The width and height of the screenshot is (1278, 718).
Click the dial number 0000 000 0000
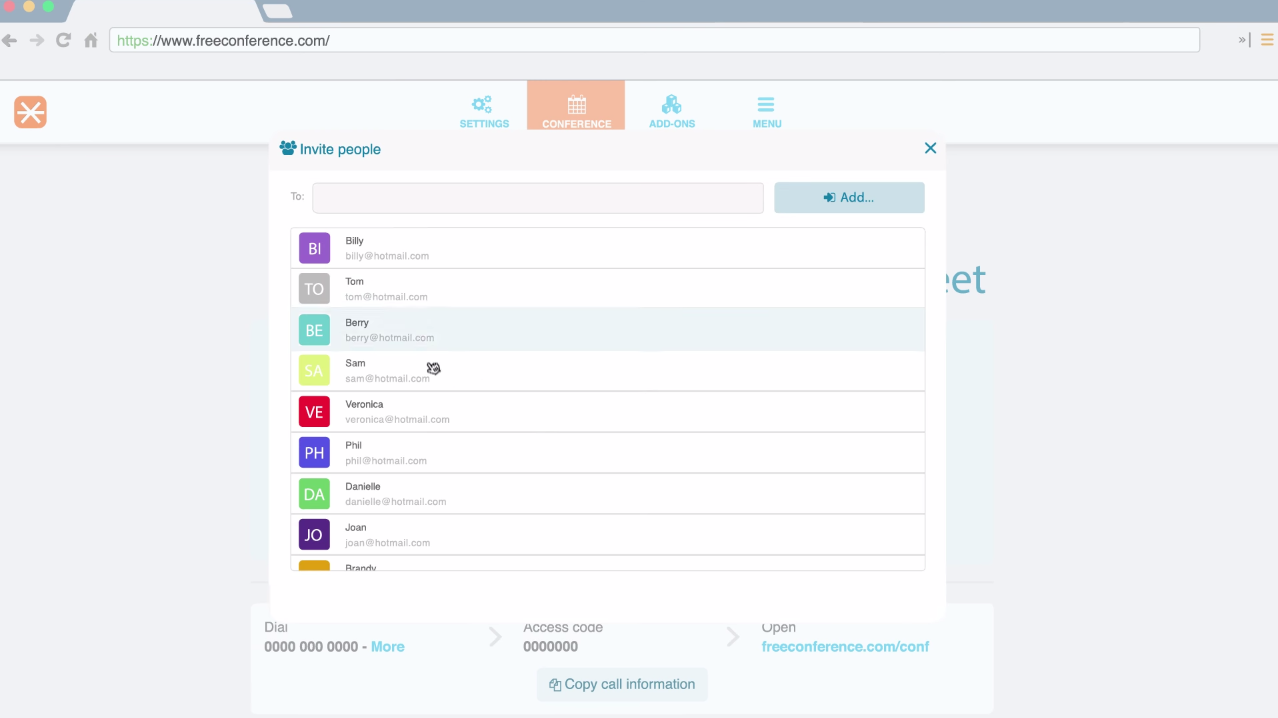(x=311, y=647)
